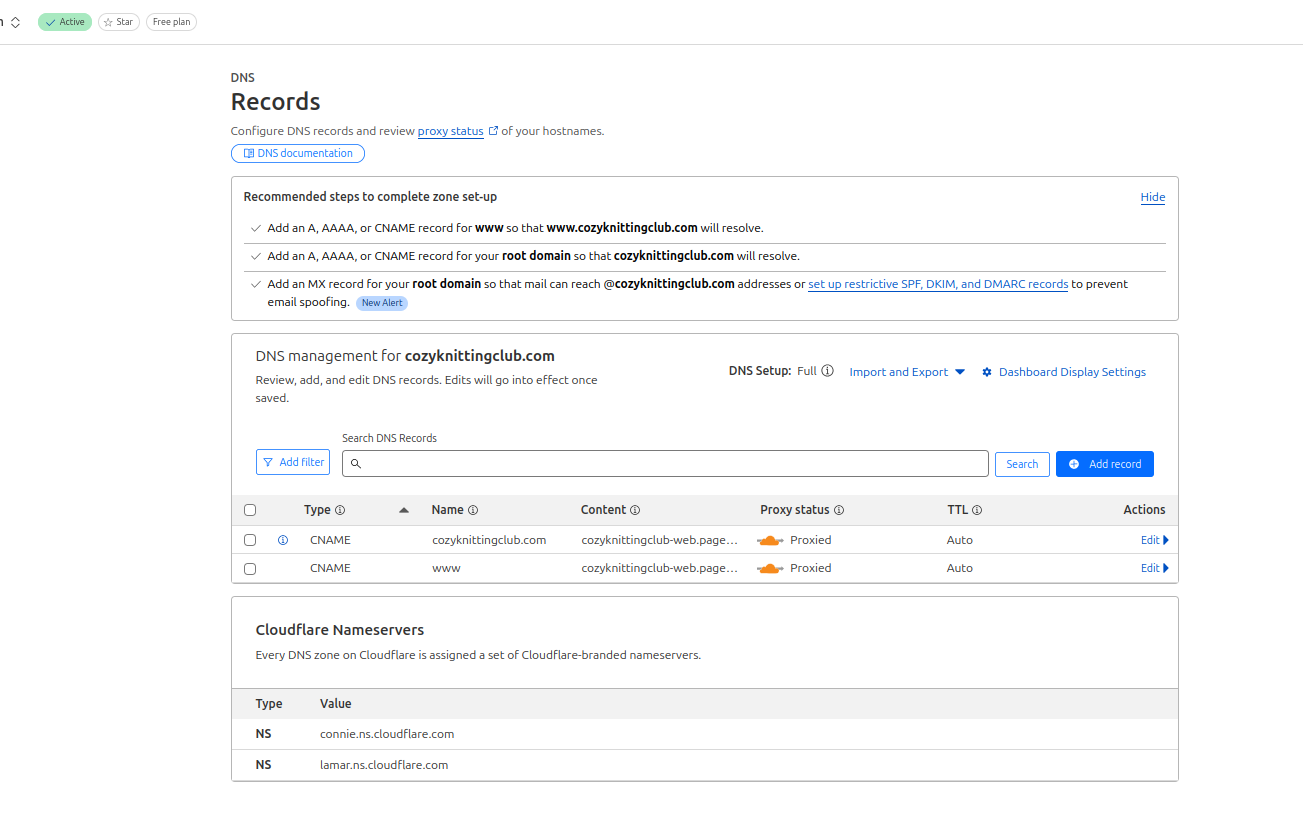Click the connie.ns.cloudflare.com nameserver value
Viewport: 1303px width, 813px height.
point(387,734)
